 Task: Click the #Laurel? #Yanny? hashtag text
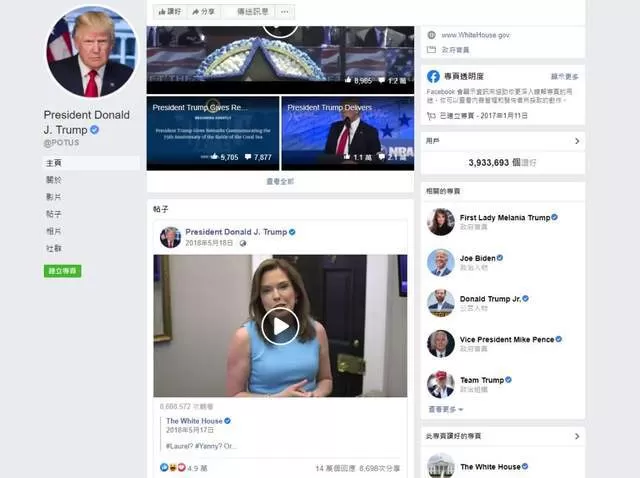coord(201,446)
